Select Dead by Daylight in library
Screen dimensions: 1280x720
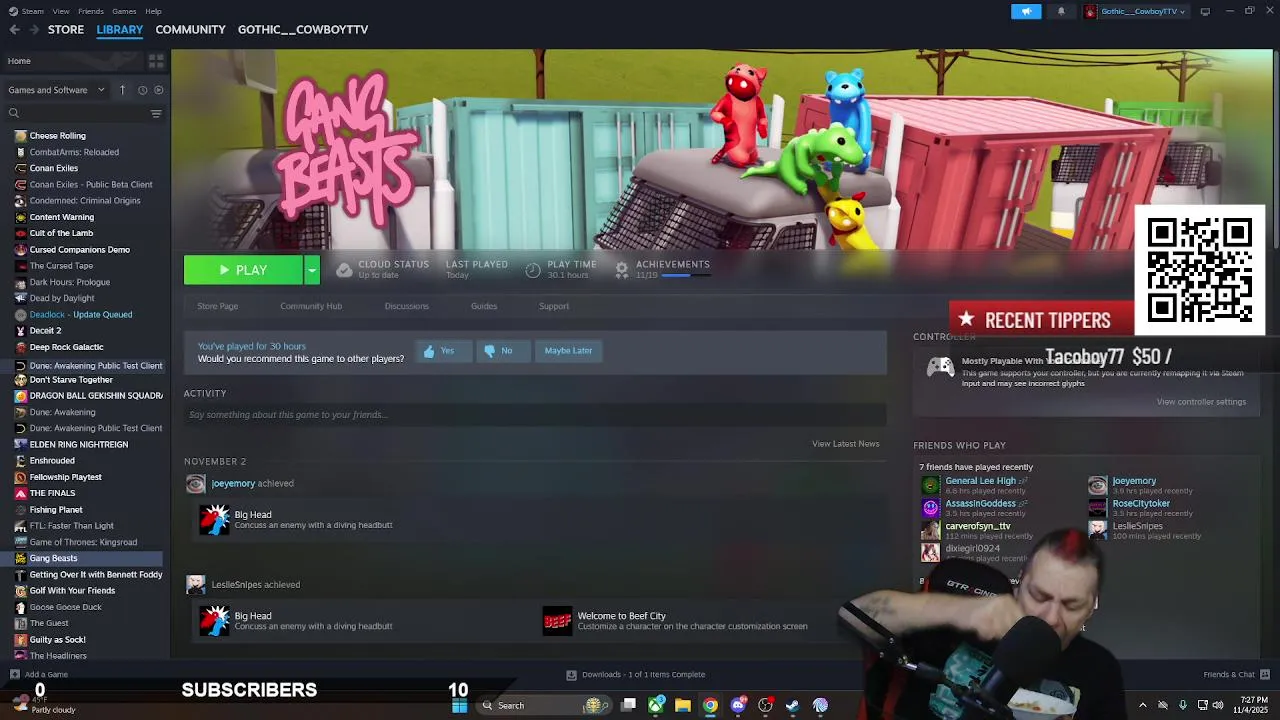coord(62,298)
